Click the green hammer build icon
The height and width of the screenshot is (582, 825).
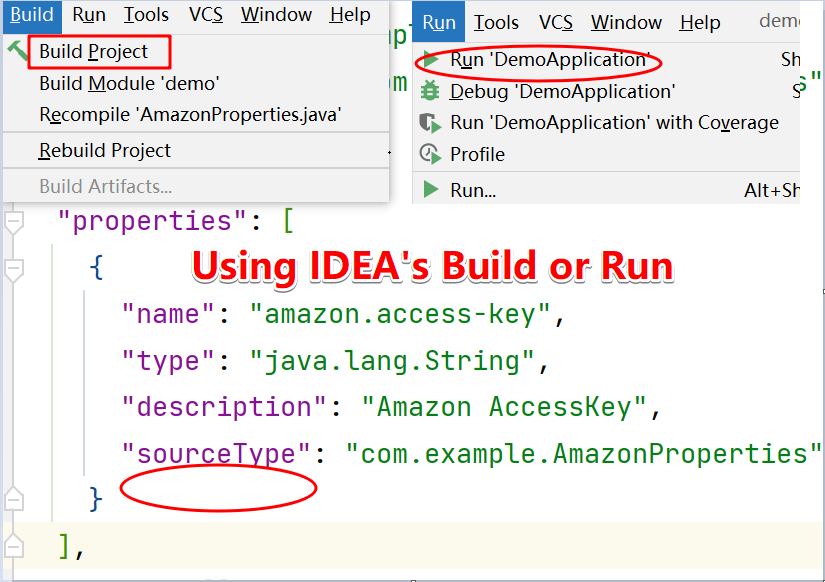tap(17, 51)
